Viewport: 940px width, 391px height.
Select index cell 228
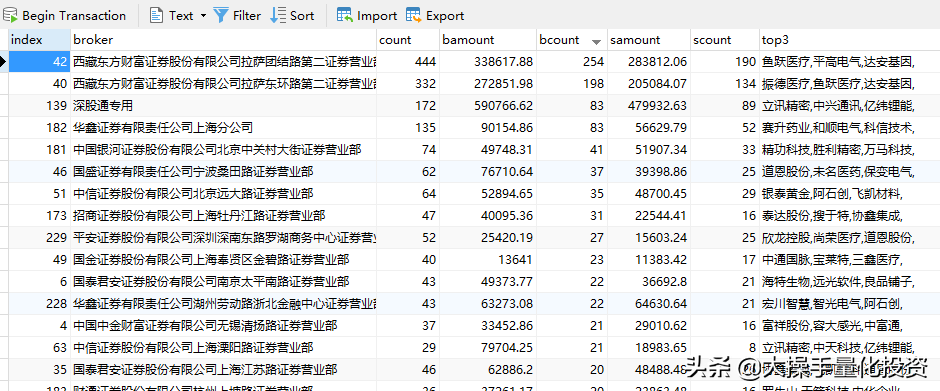40,304
